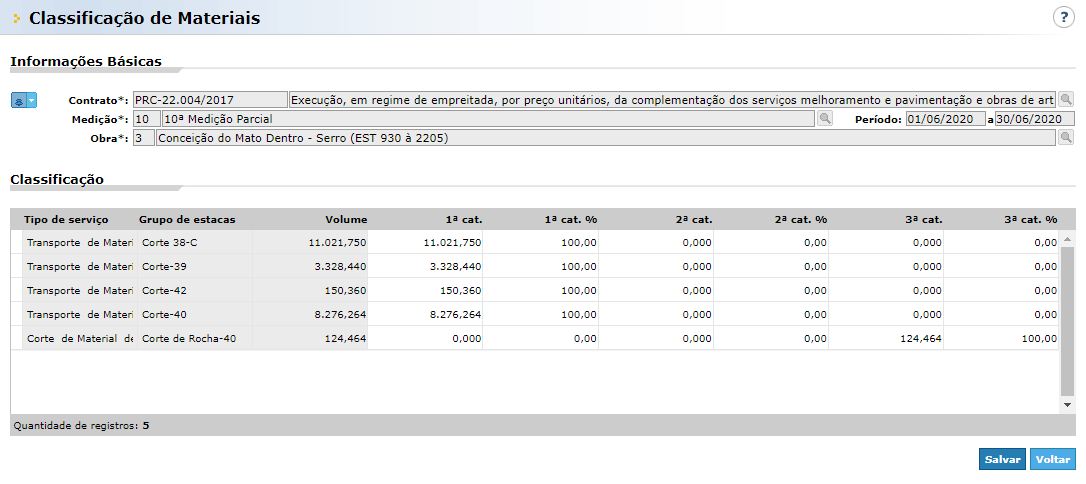Select the Corte de Rocha-40 row

tap(535, 339)
